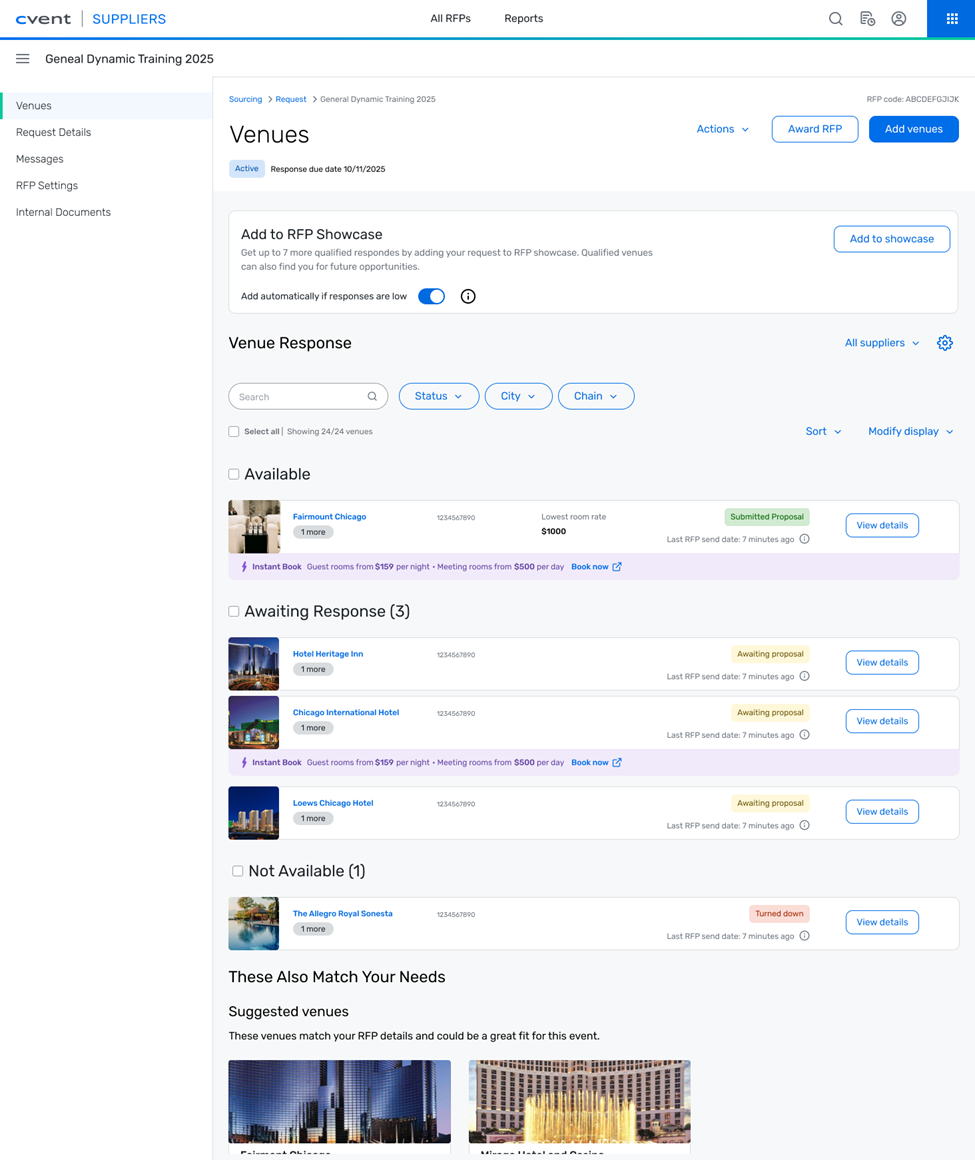Viewport: 975px width, 1160px height.
Task: Click Sourcing in the breadcrumb
Action: pyautogui.click(x=246, y=99)
